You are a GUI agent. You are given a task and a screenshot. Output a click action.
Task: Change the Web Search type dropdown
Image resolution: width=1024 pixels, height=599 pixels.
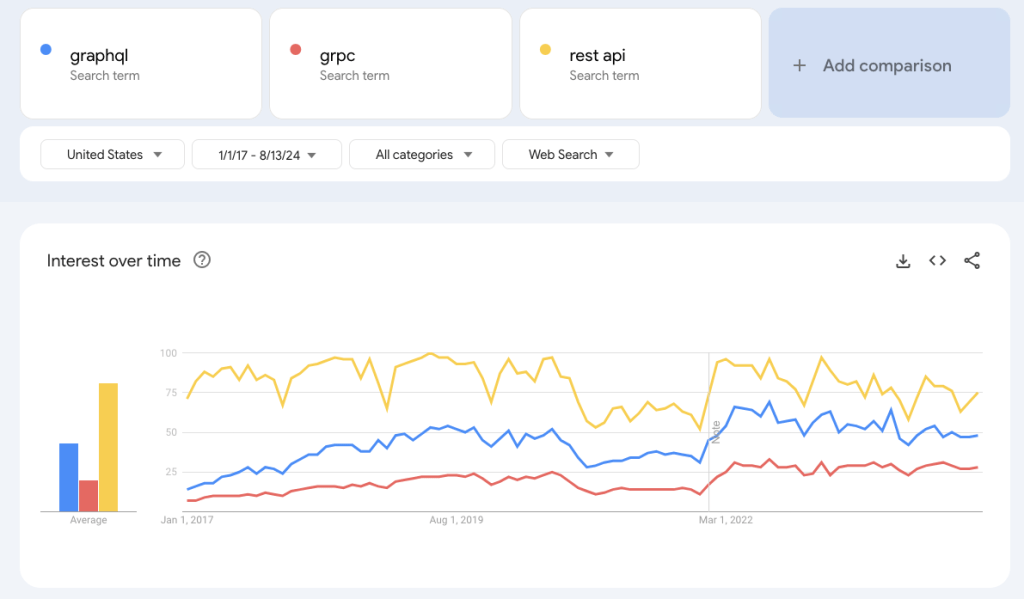570,154
